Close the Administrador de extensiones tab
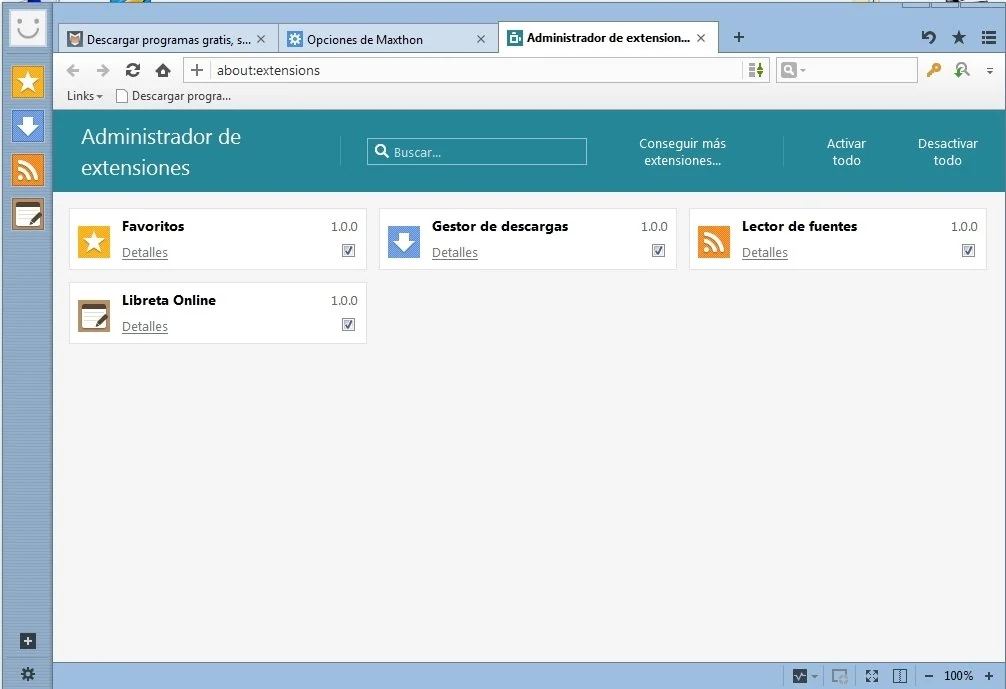The image size is (1006, 689). tap(701, 38)
